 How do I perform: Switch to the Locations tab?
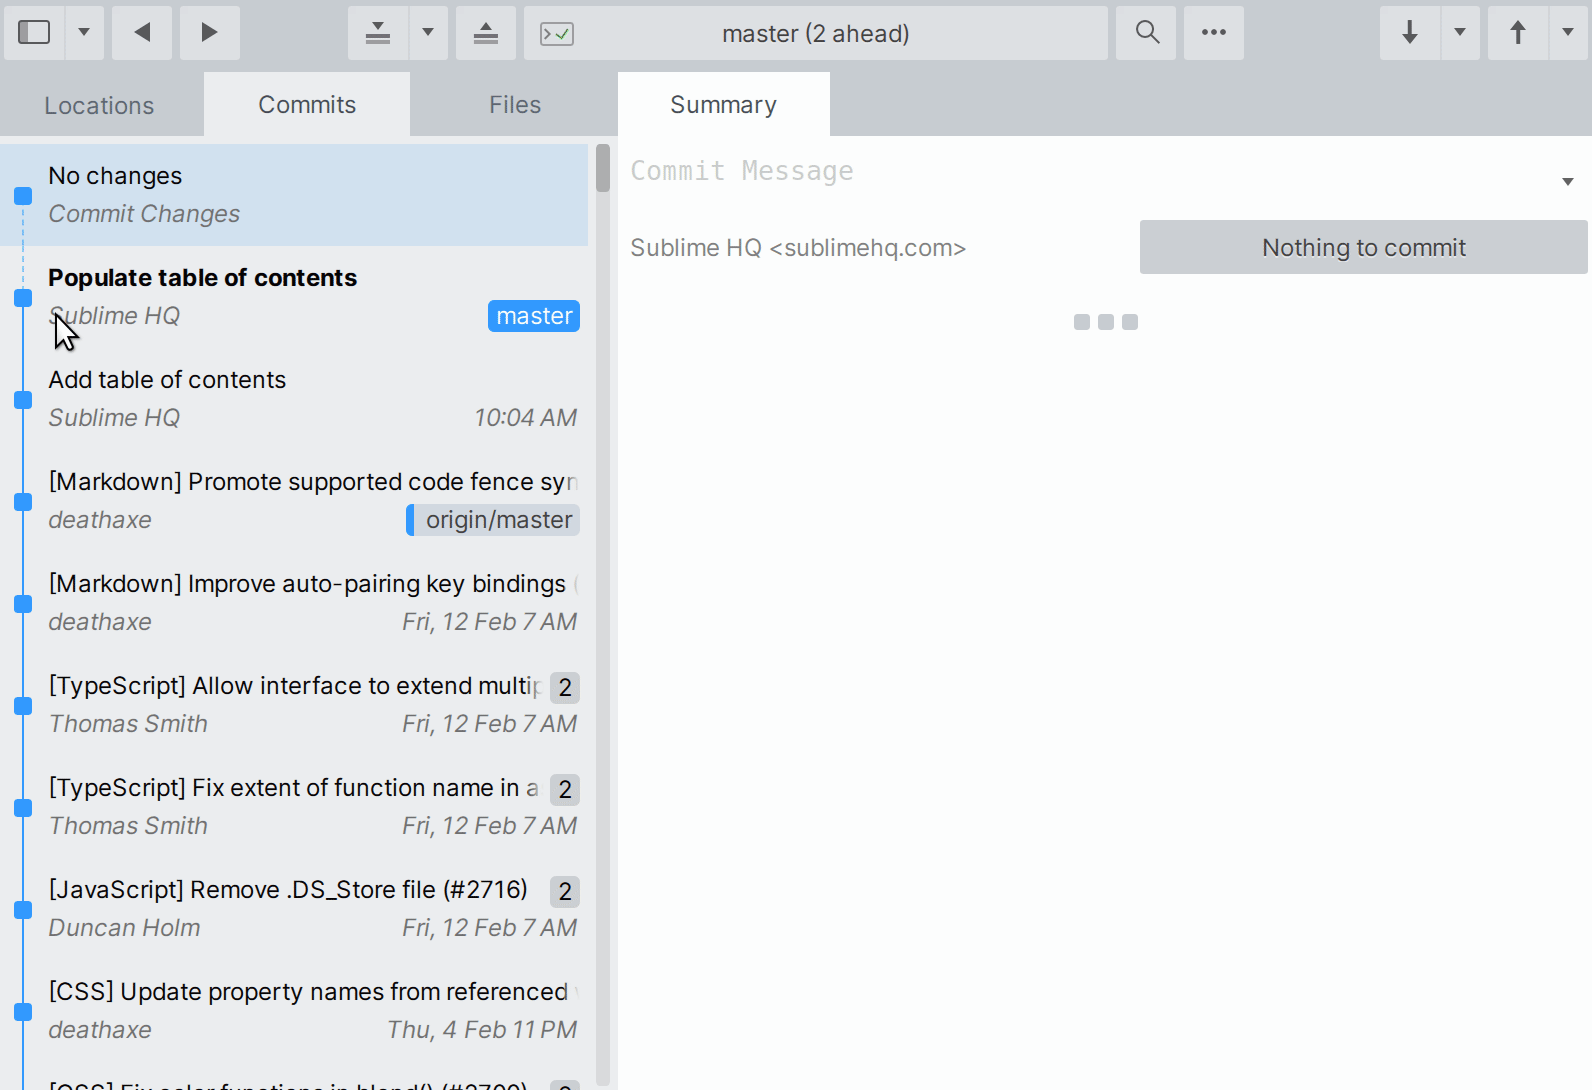tap(99, 105)
